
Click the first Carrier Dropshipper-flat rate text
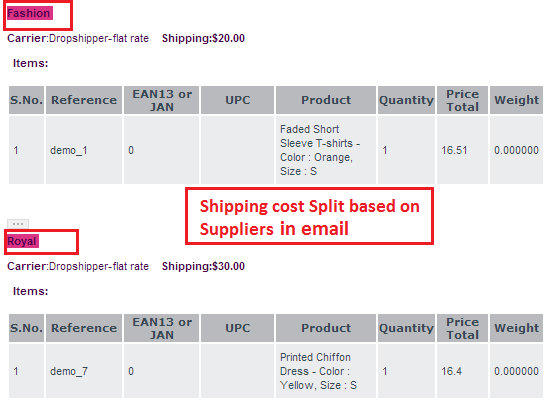pos(78,38)
